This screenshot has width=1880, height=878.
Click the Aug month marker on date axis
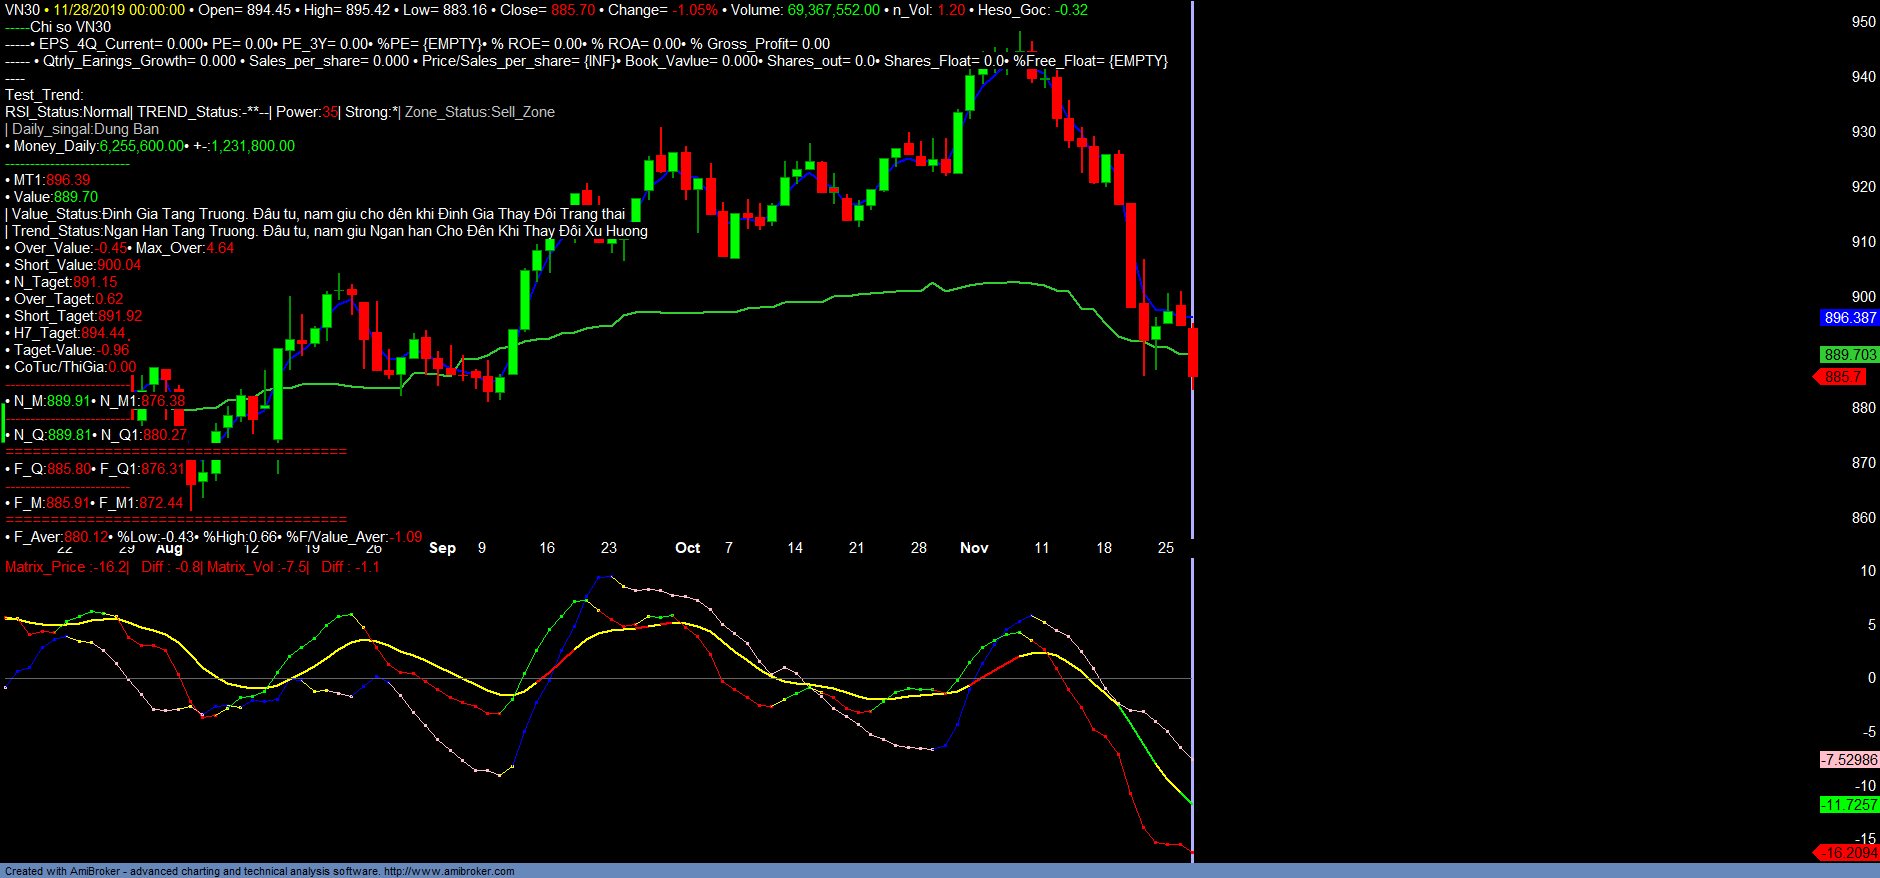point(169,549)
